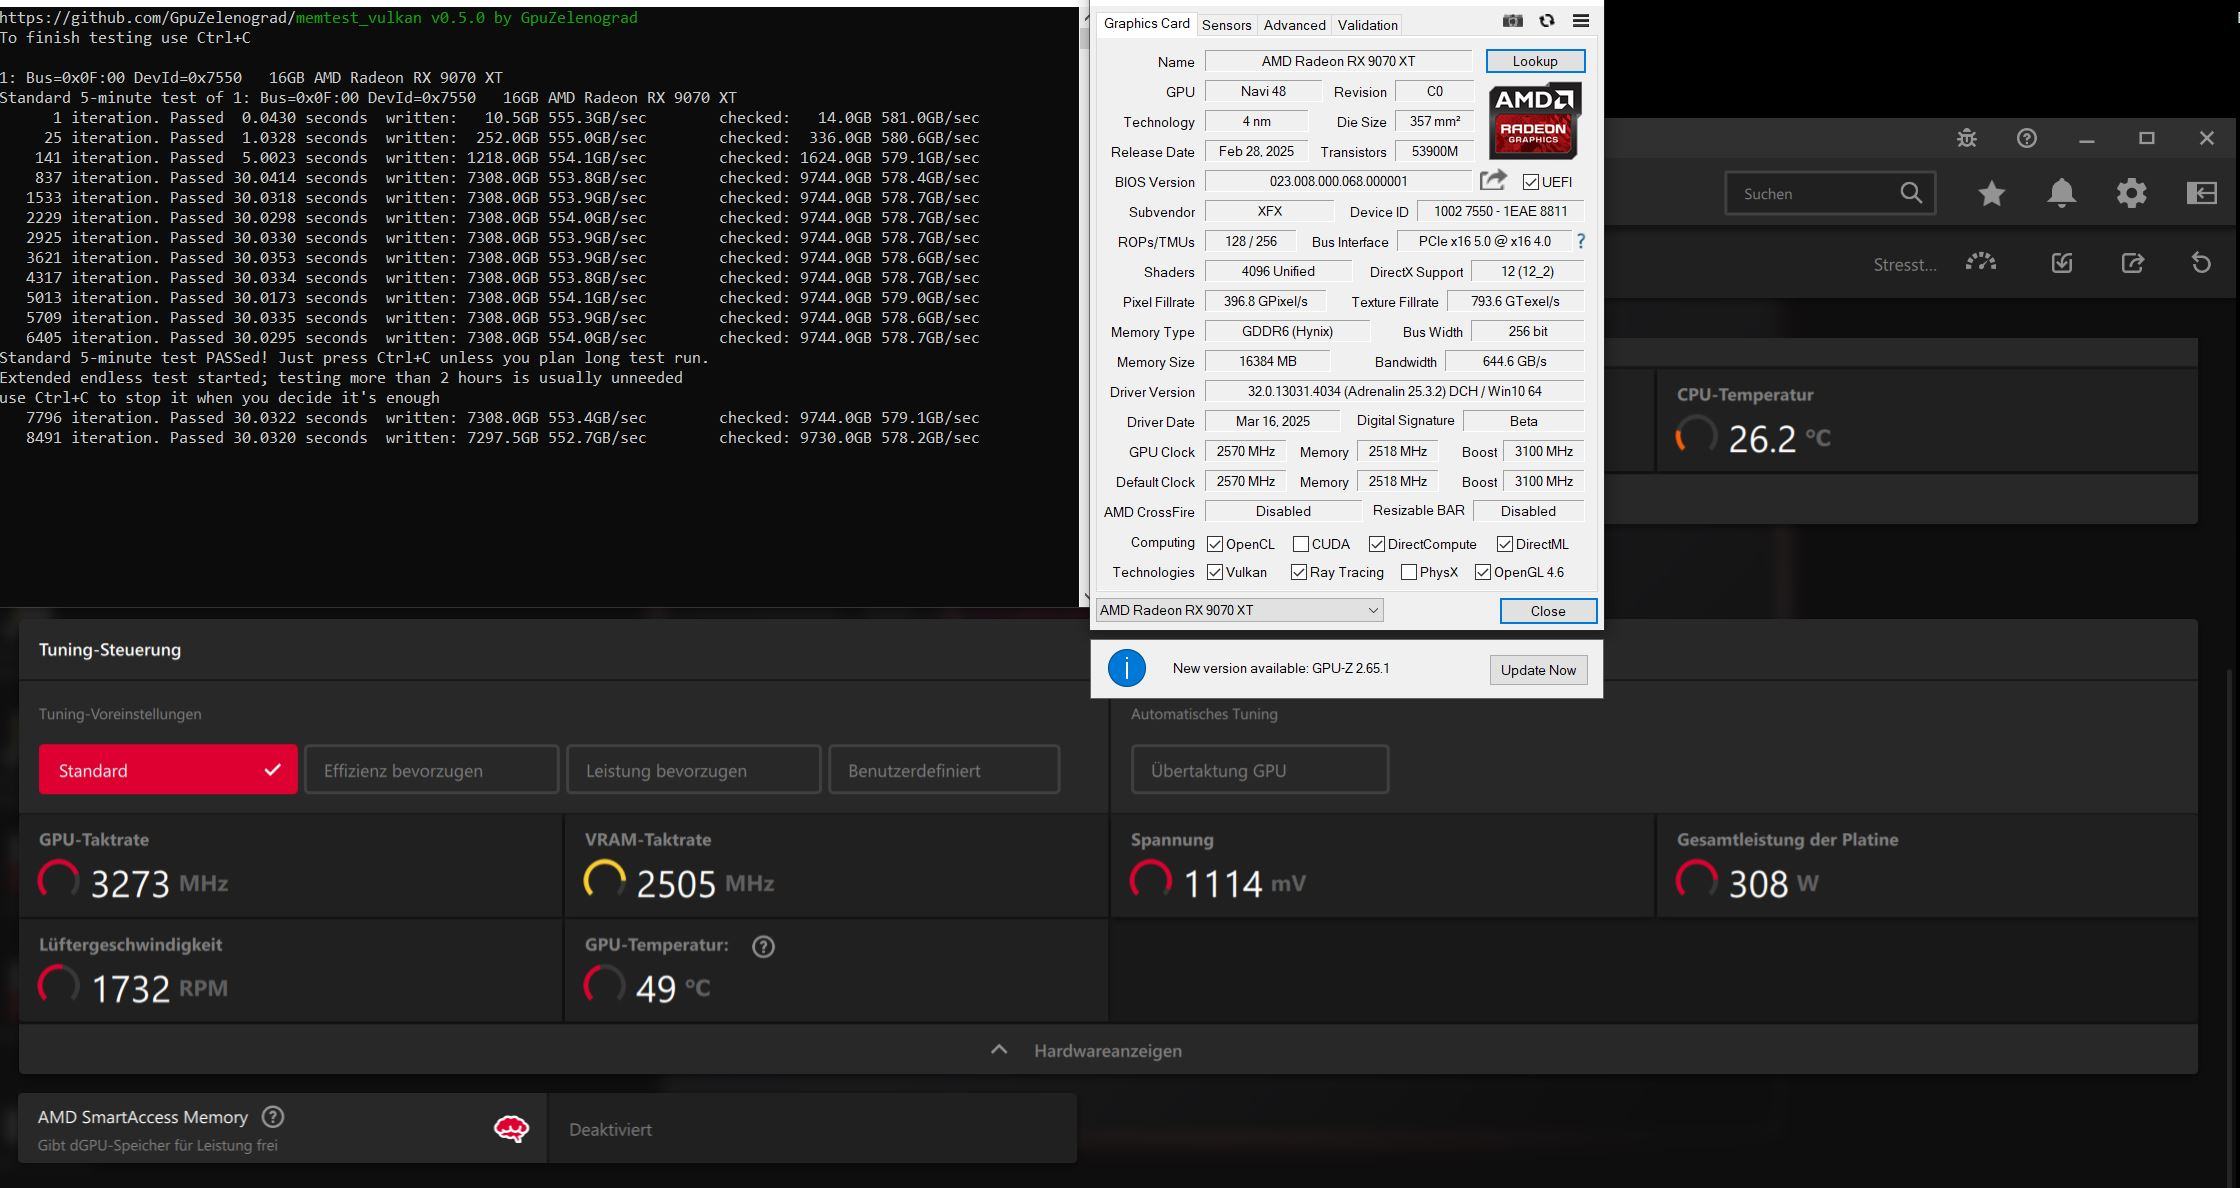The width and height of the screenshot is (2240, 1188).
Task: Click the favorites star icon
Action: click(x=1992, y=193)
